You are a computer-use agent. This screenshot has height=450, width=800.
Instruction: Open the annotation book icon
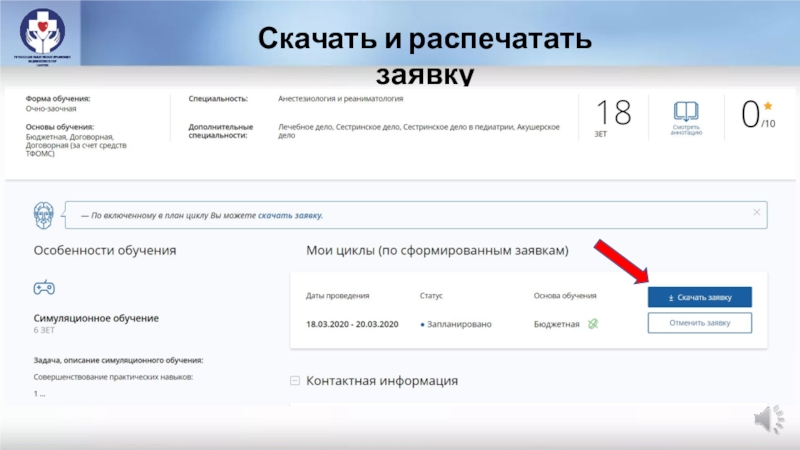point(686,111)
